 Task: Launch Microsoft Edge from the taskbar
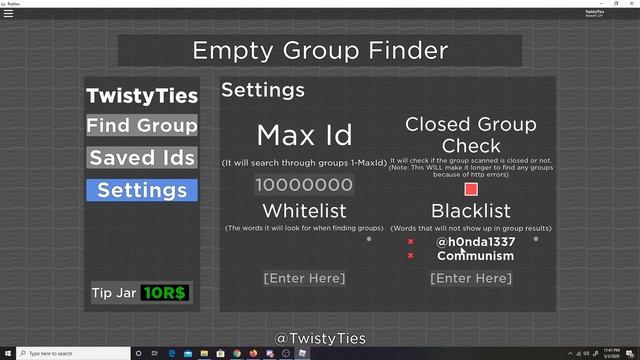(171, 353)
